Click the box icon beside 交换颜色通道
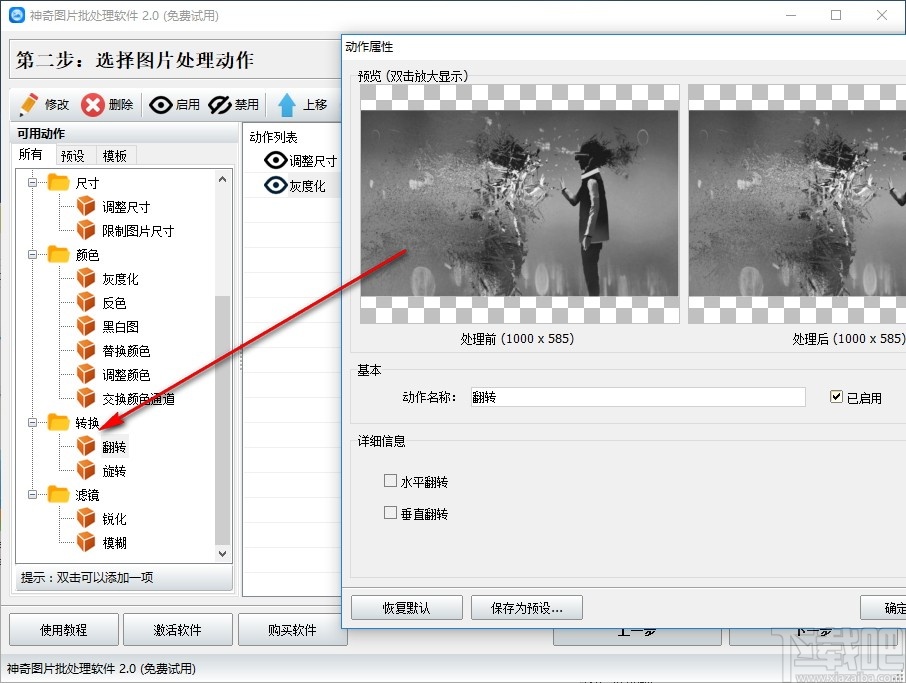 click(x=86, y=398)
